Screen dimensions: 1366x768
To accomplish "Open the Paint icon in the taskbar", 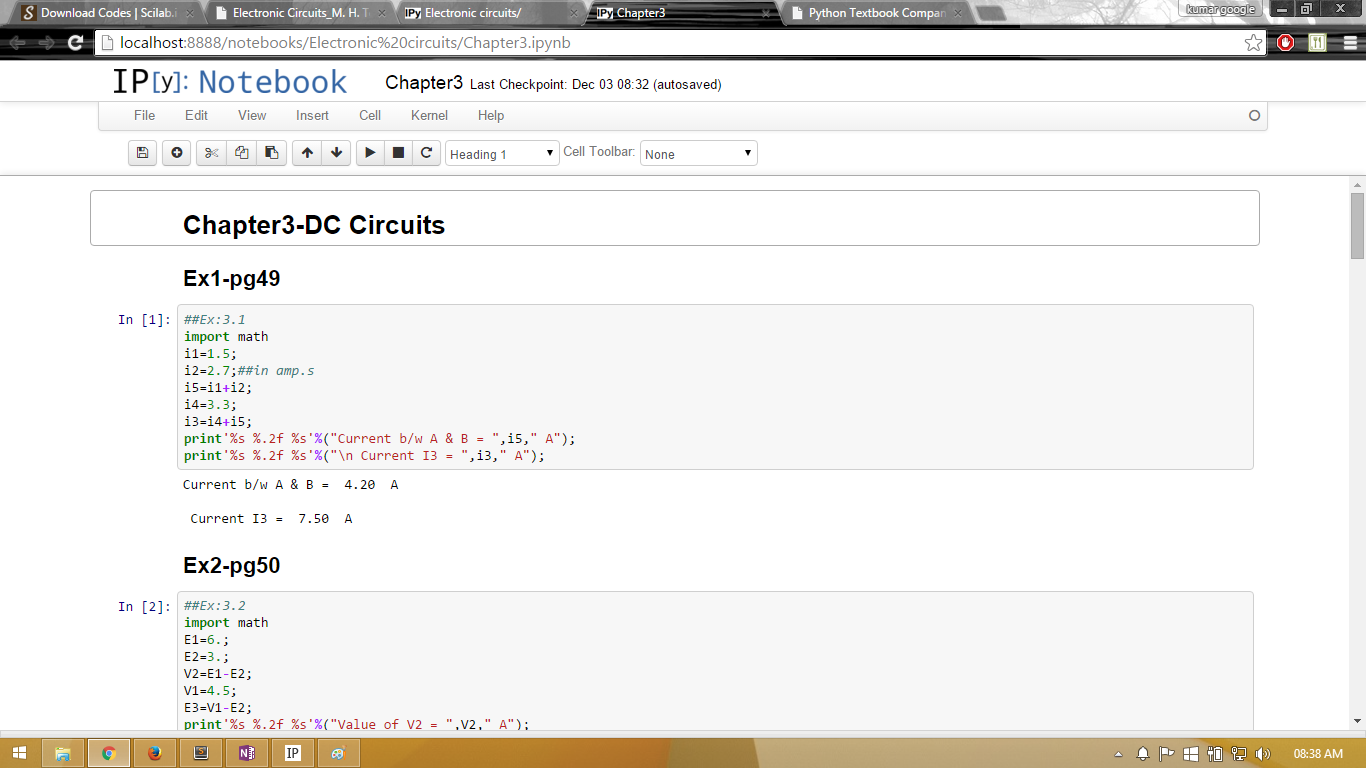I will [339, 753].
